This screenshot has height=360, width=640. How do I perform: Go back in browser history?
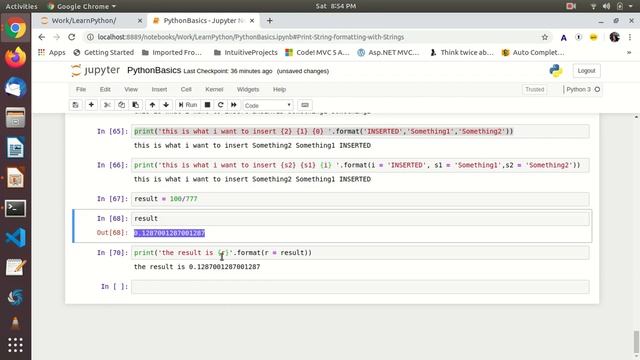42,37
